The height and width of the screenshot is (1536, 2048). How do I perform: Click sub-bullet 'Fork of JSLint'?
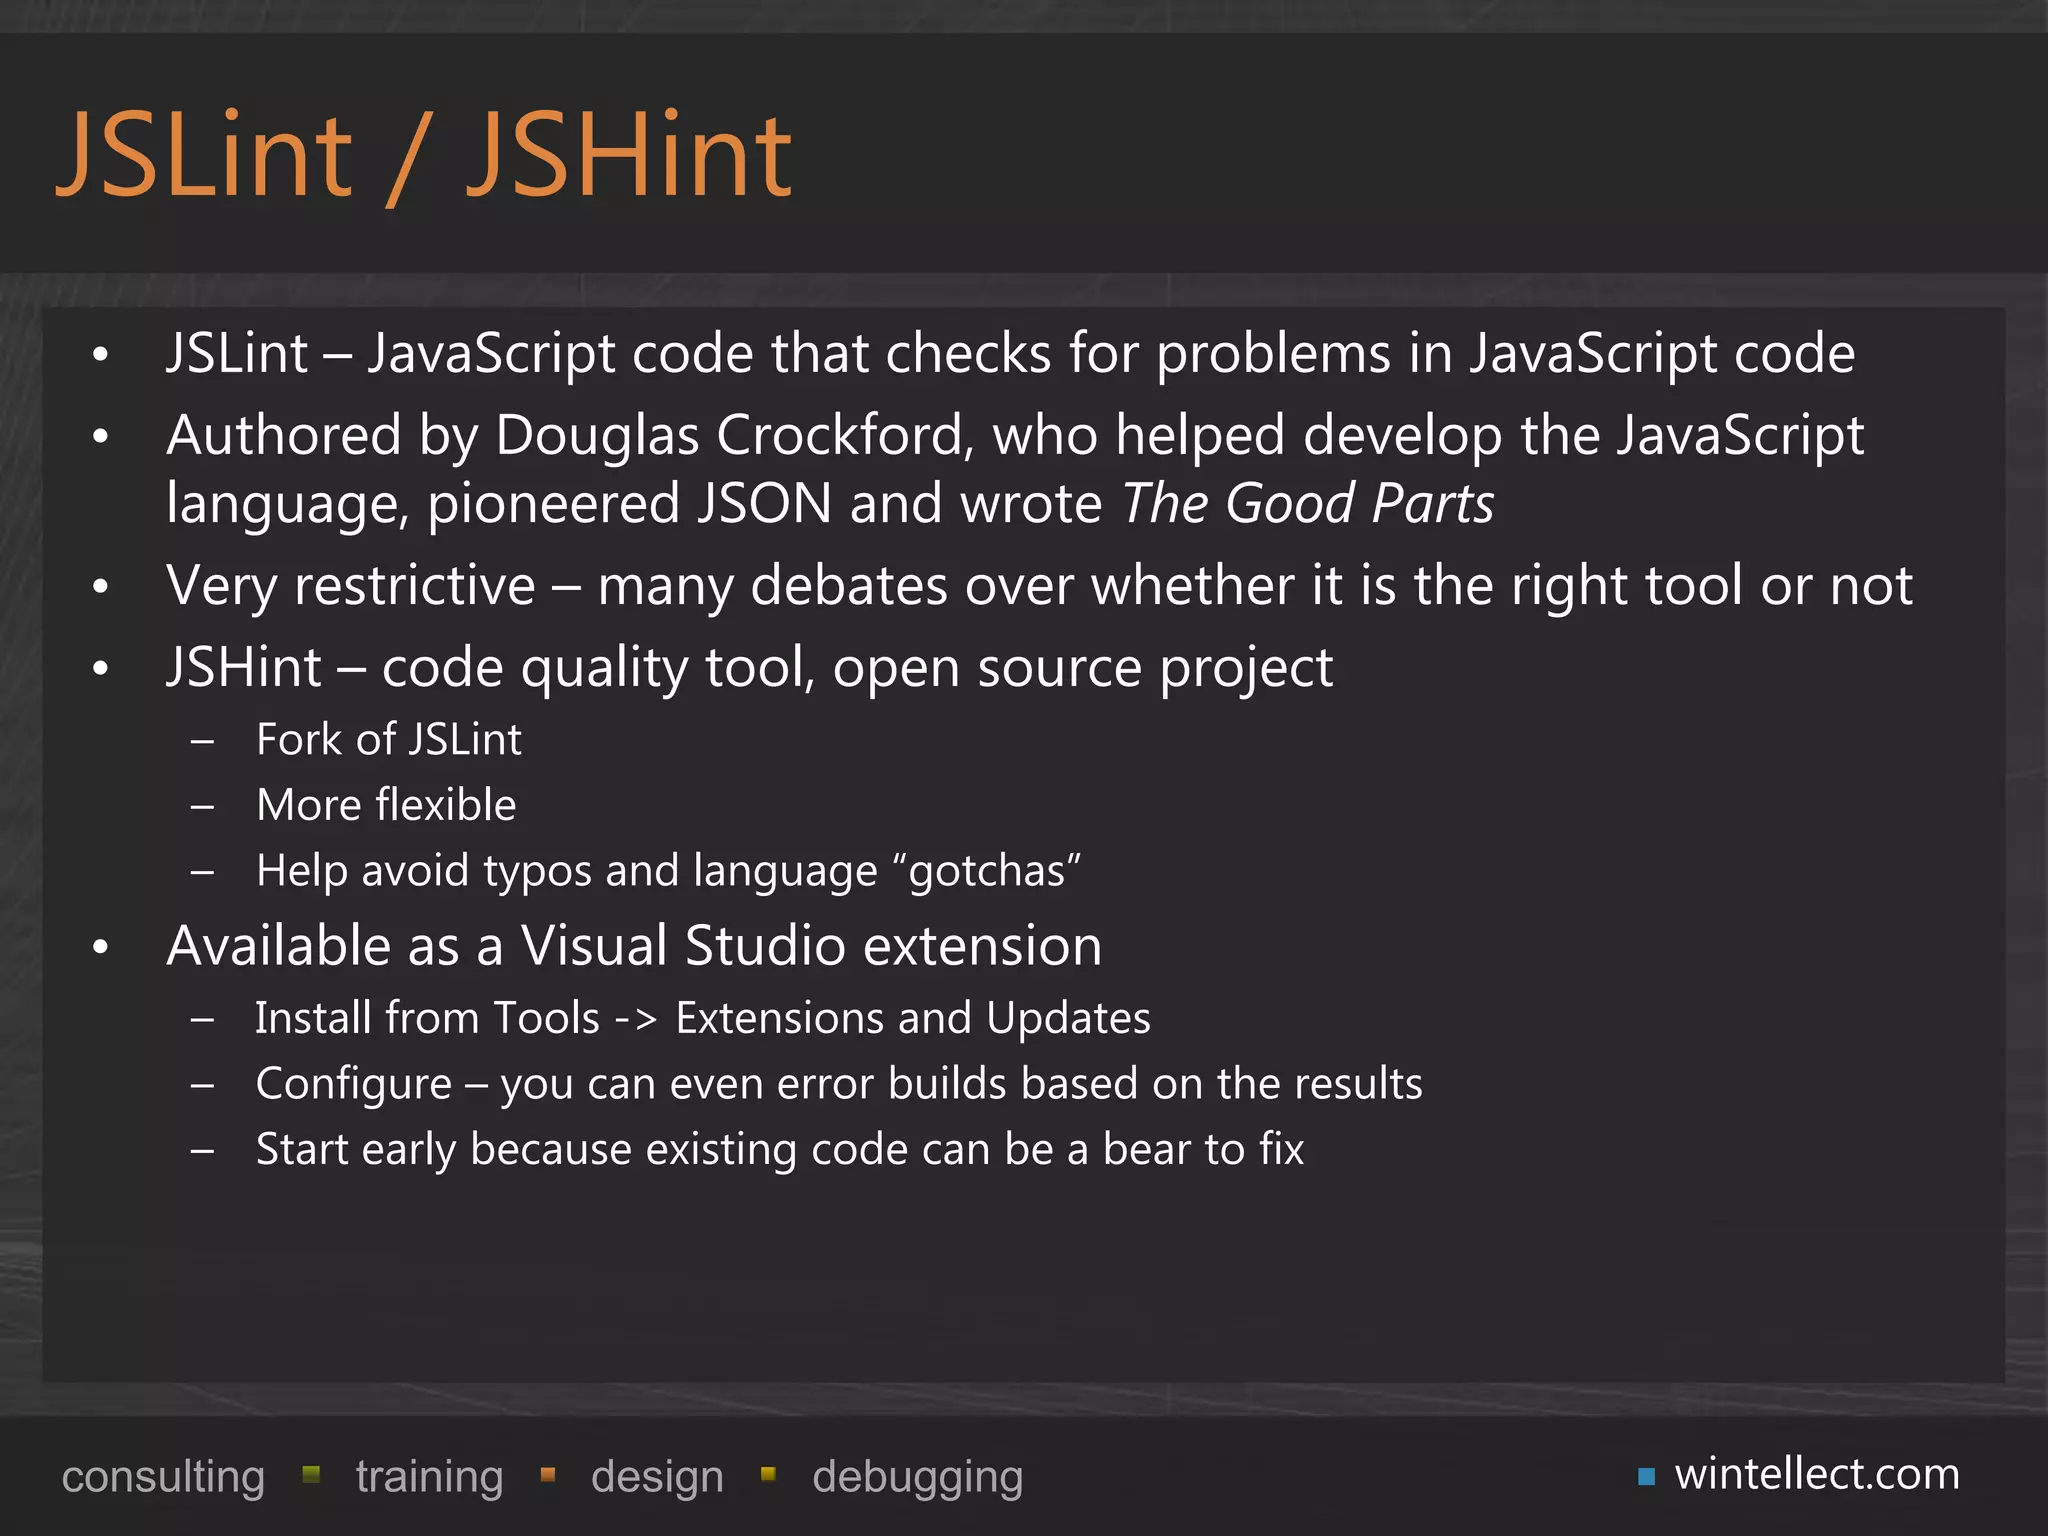pyautogui.click(x=389, y=740)
